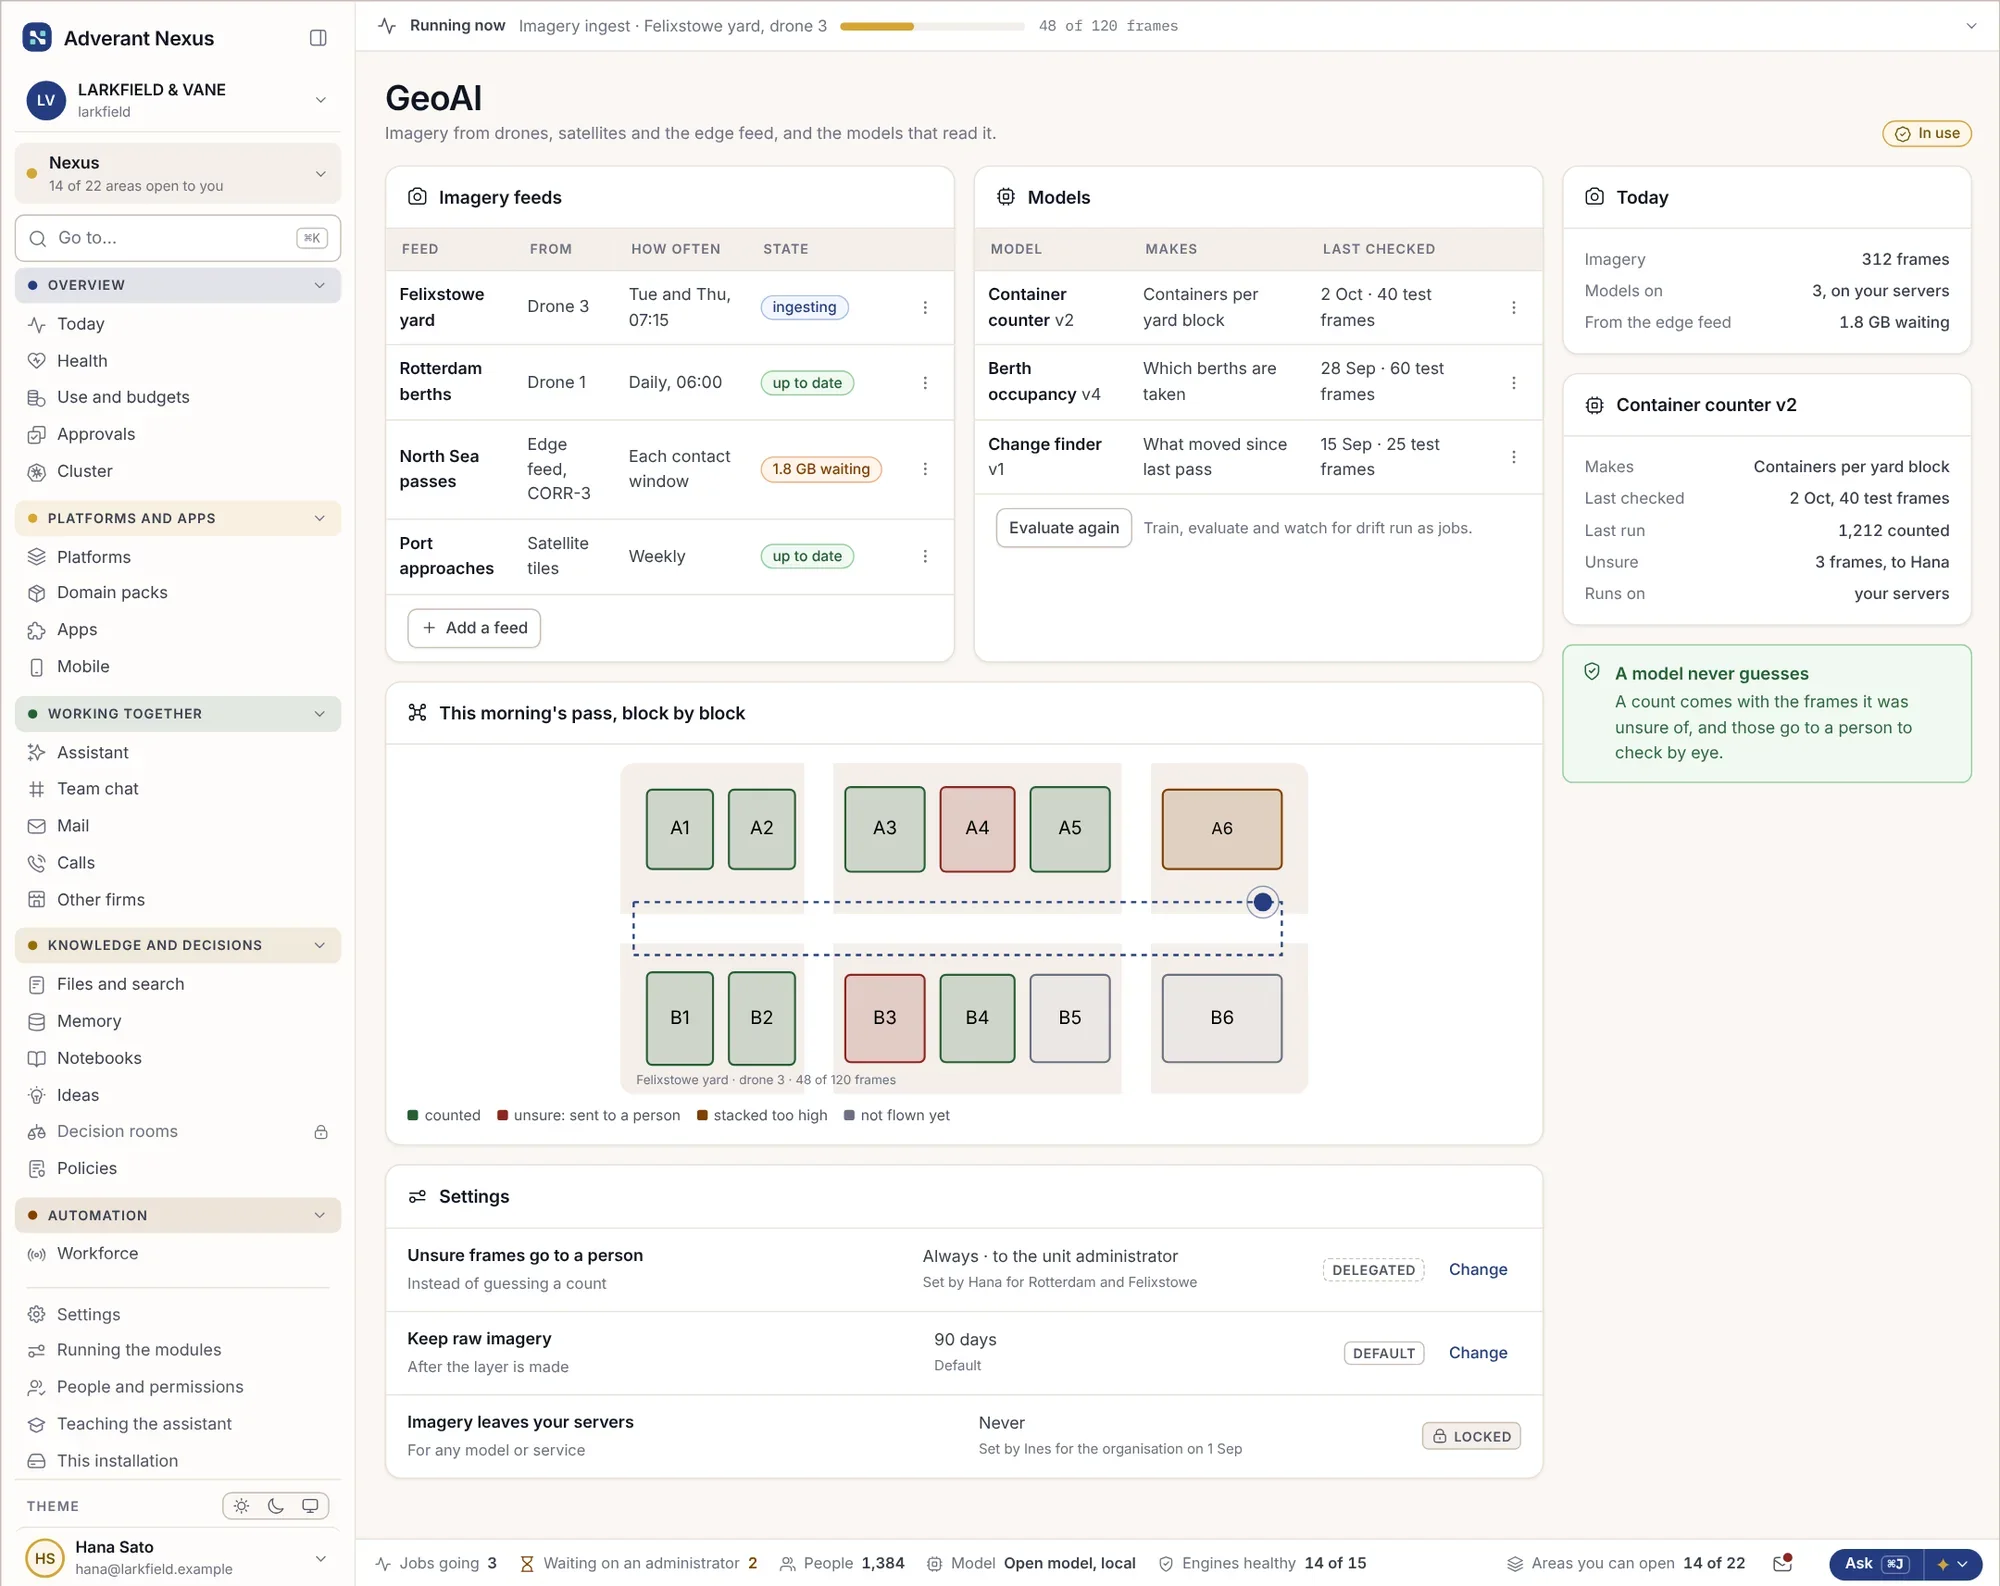2000x1586 pixels.
Task: Collapse the sidebar panel icon
Action: pos(318,38)
